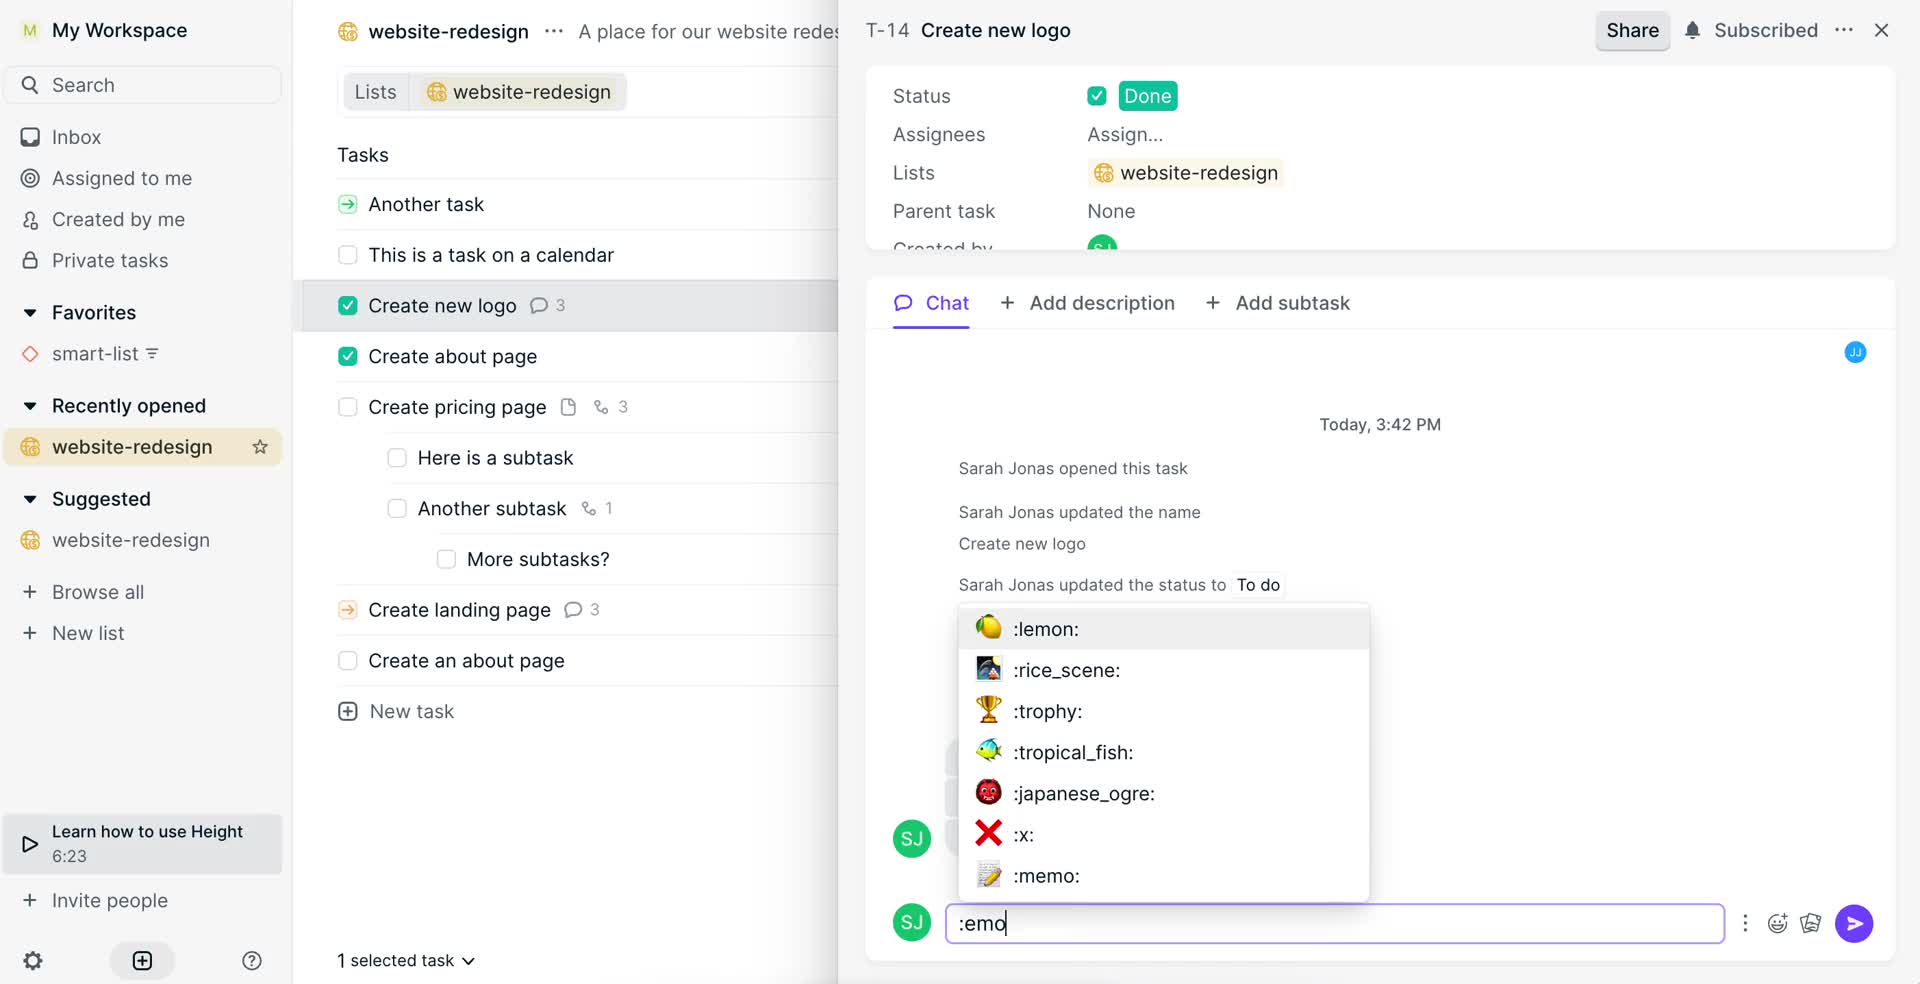1920x984 pixels.
Task: Open 1 selected task dropdown
Action: [406, 960]
